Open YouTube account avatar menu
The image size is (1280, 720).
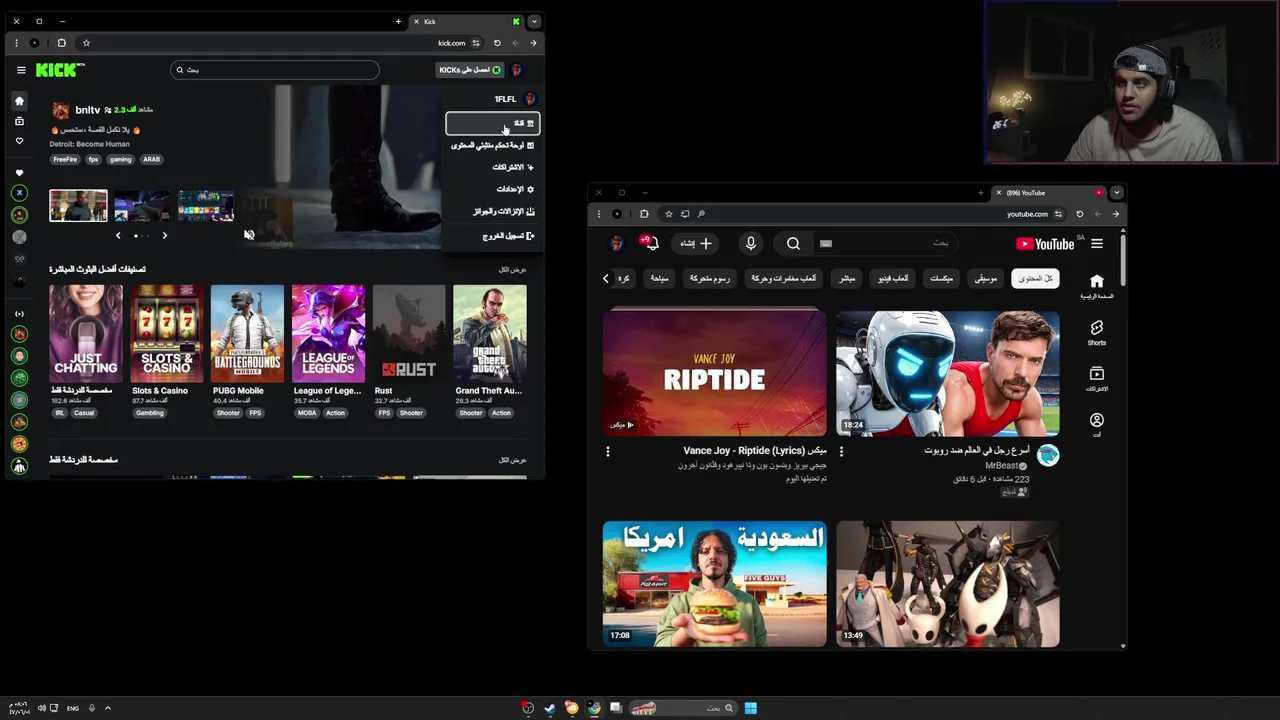(617, 243)
